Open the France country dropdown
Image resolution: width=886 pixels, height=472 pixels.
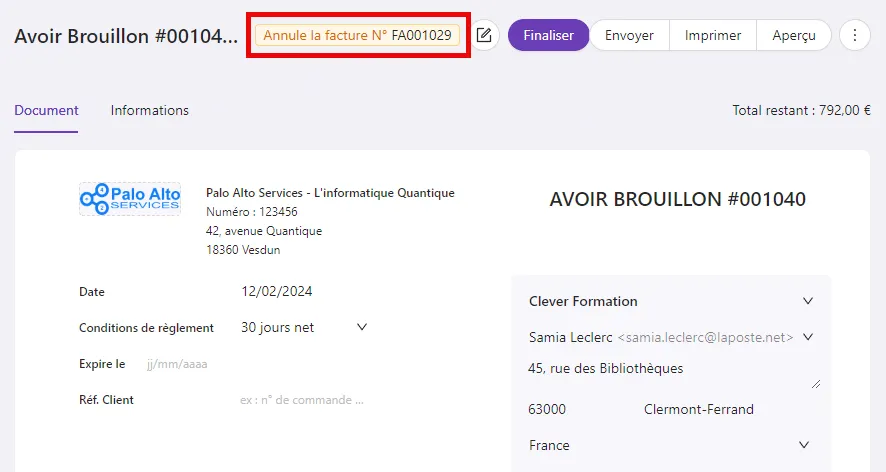[x=671, y=445]
